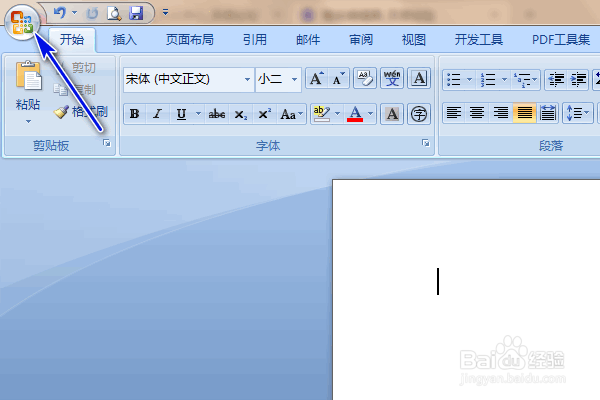
Task: Open the PDF工具集 tab
Action: (x=561, y=39)
